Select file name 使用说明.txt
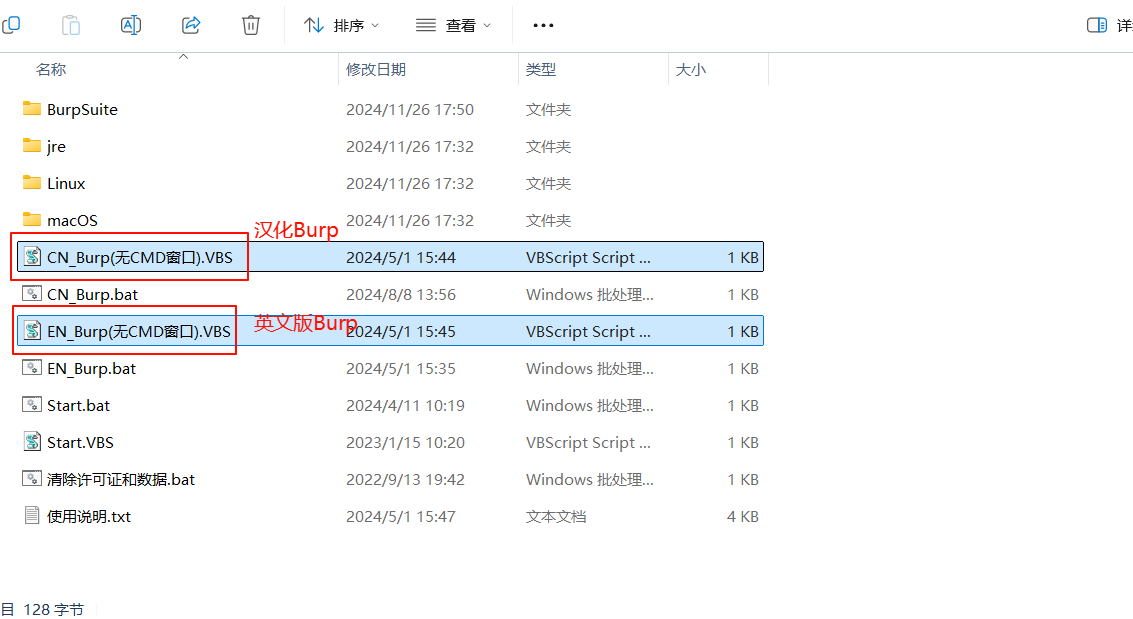The width and height of the screenshot is (1133, 619). (x=89, y=516)
